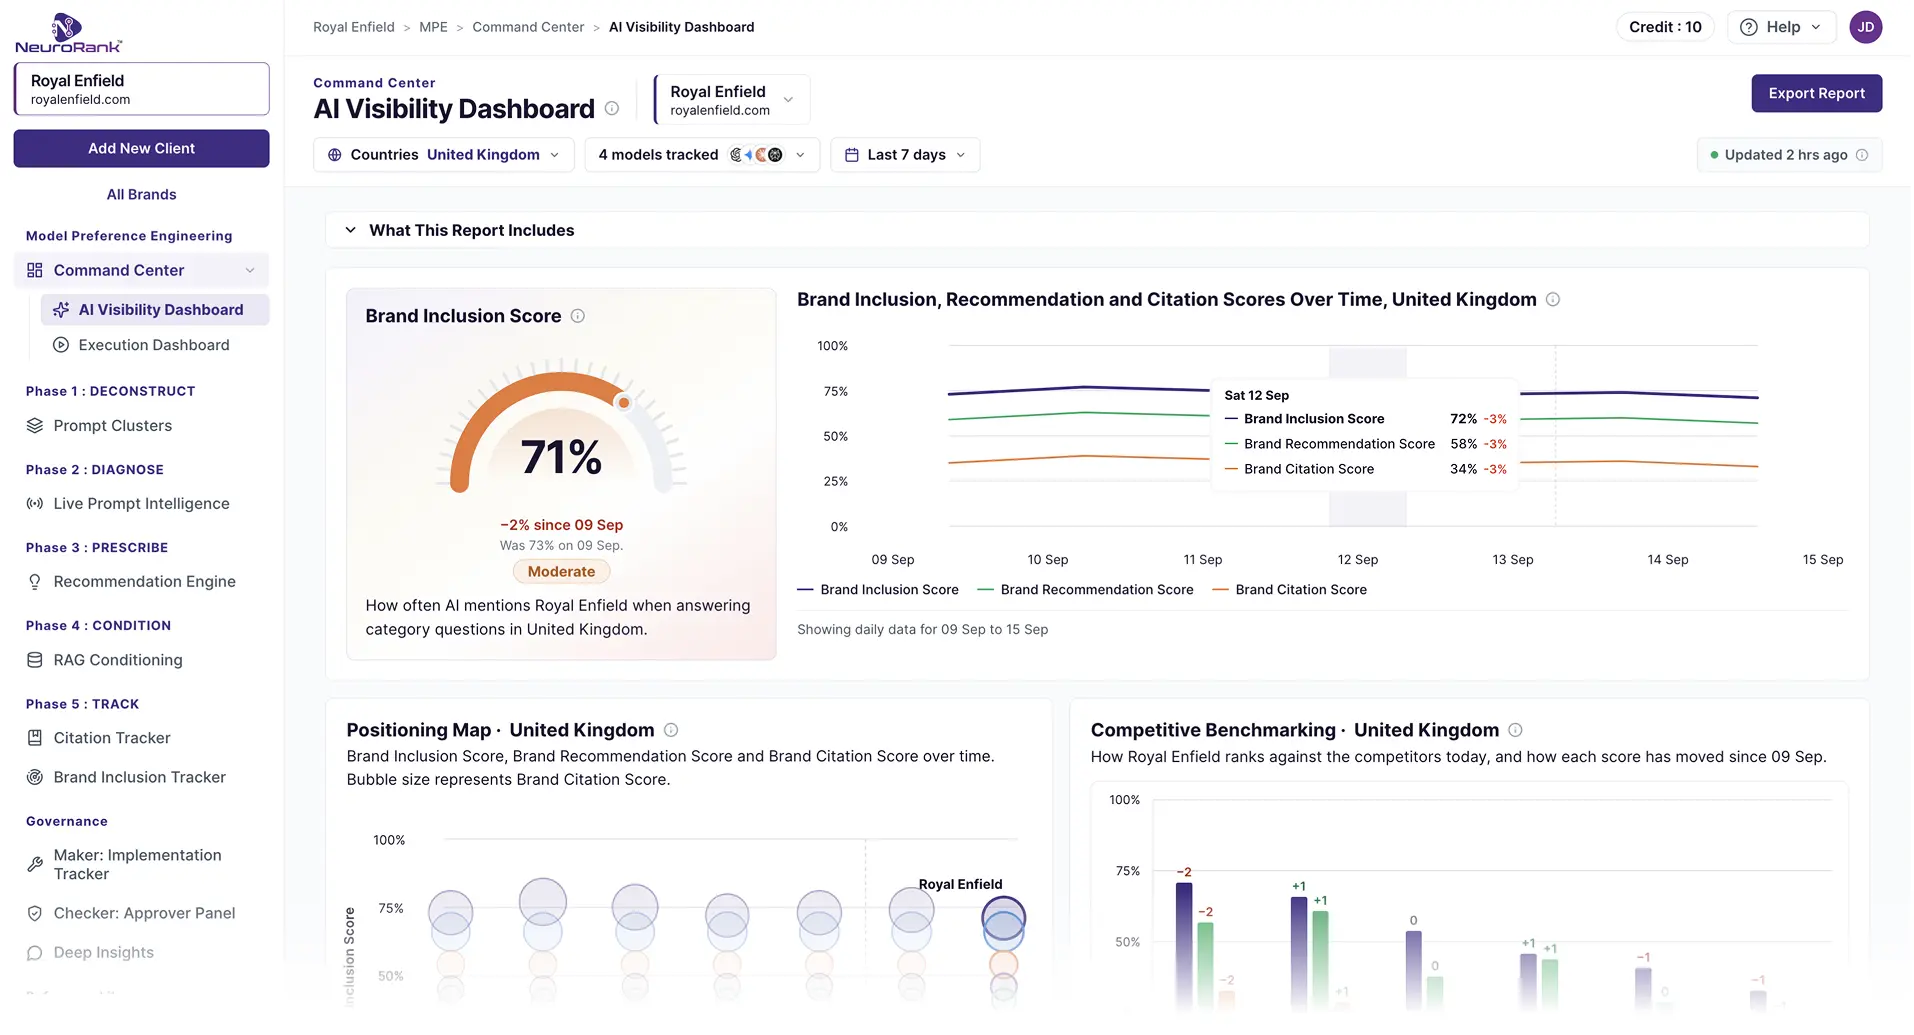Image resolution: width=1914 pixels, height=1035 pixels.
Task: Click the Add New Client button
Action: click(x=141, y=148)
